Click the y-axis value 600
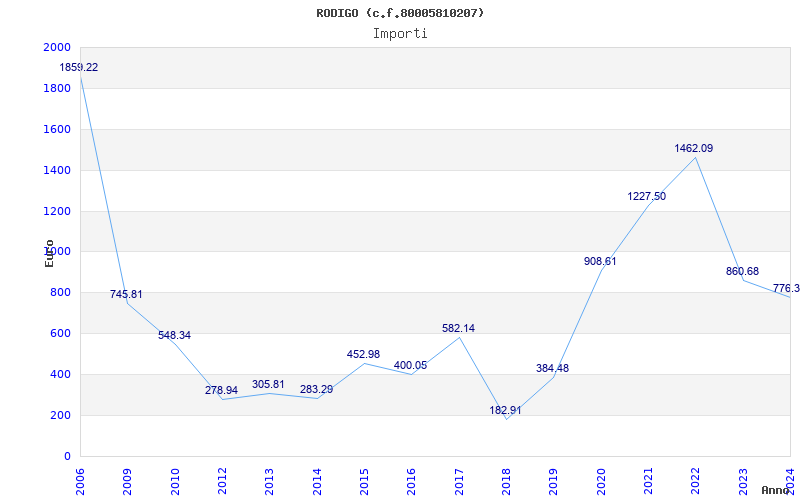The image size is (800, 500). pyautogui.click(x=60, y=333)
